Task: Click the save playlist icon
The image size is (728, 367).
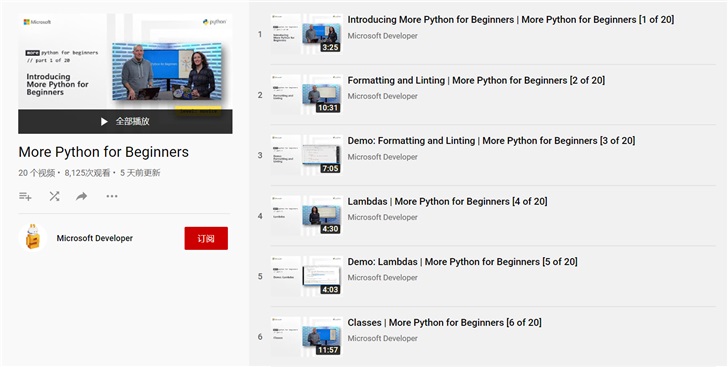Action: click(25, 196)
